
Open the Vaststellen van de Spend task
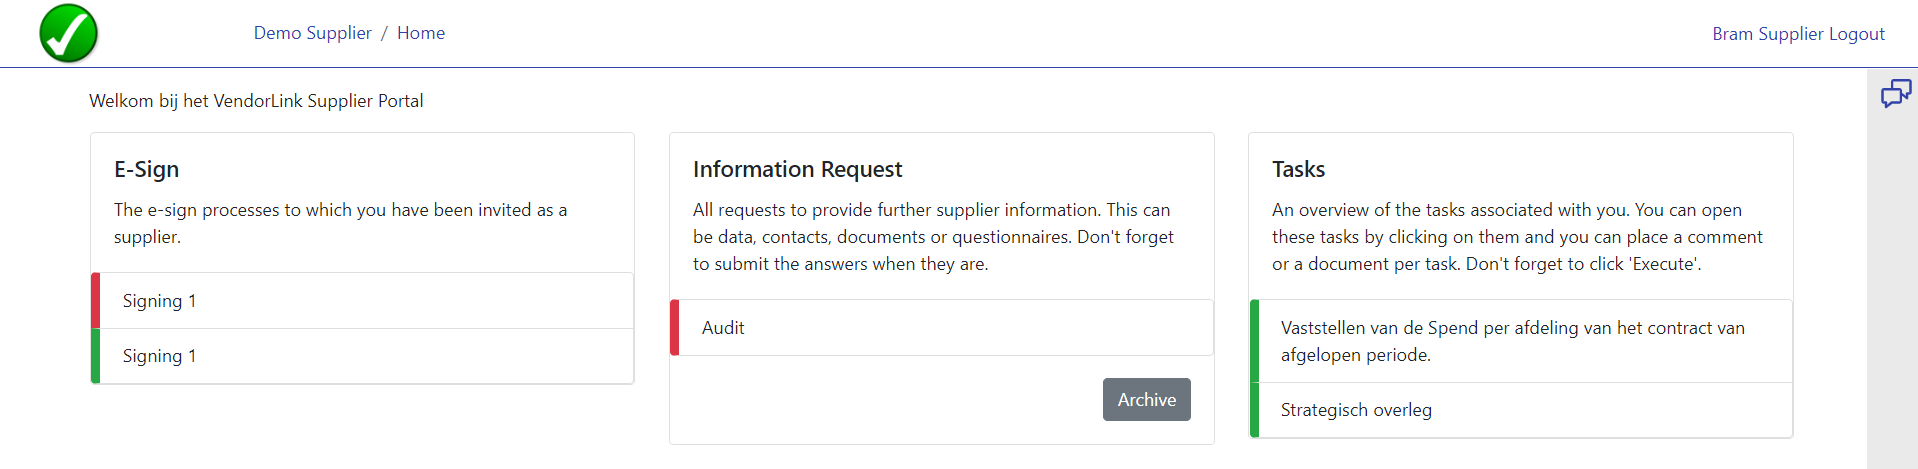coord(1512,341)
